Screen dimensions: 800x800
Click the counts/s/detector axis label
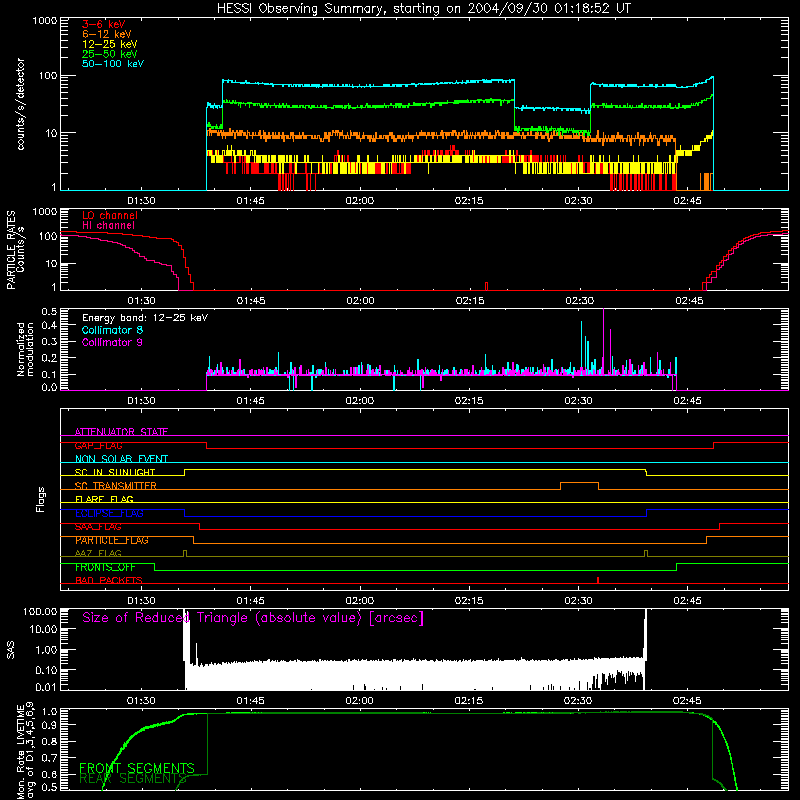(x=21, y=104)
